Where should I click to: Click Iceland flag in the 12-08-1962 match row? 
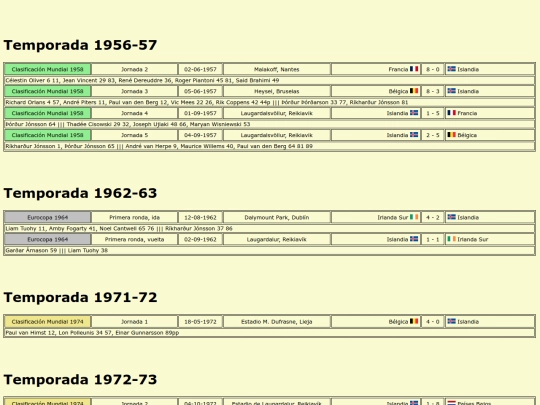(451, 217)
